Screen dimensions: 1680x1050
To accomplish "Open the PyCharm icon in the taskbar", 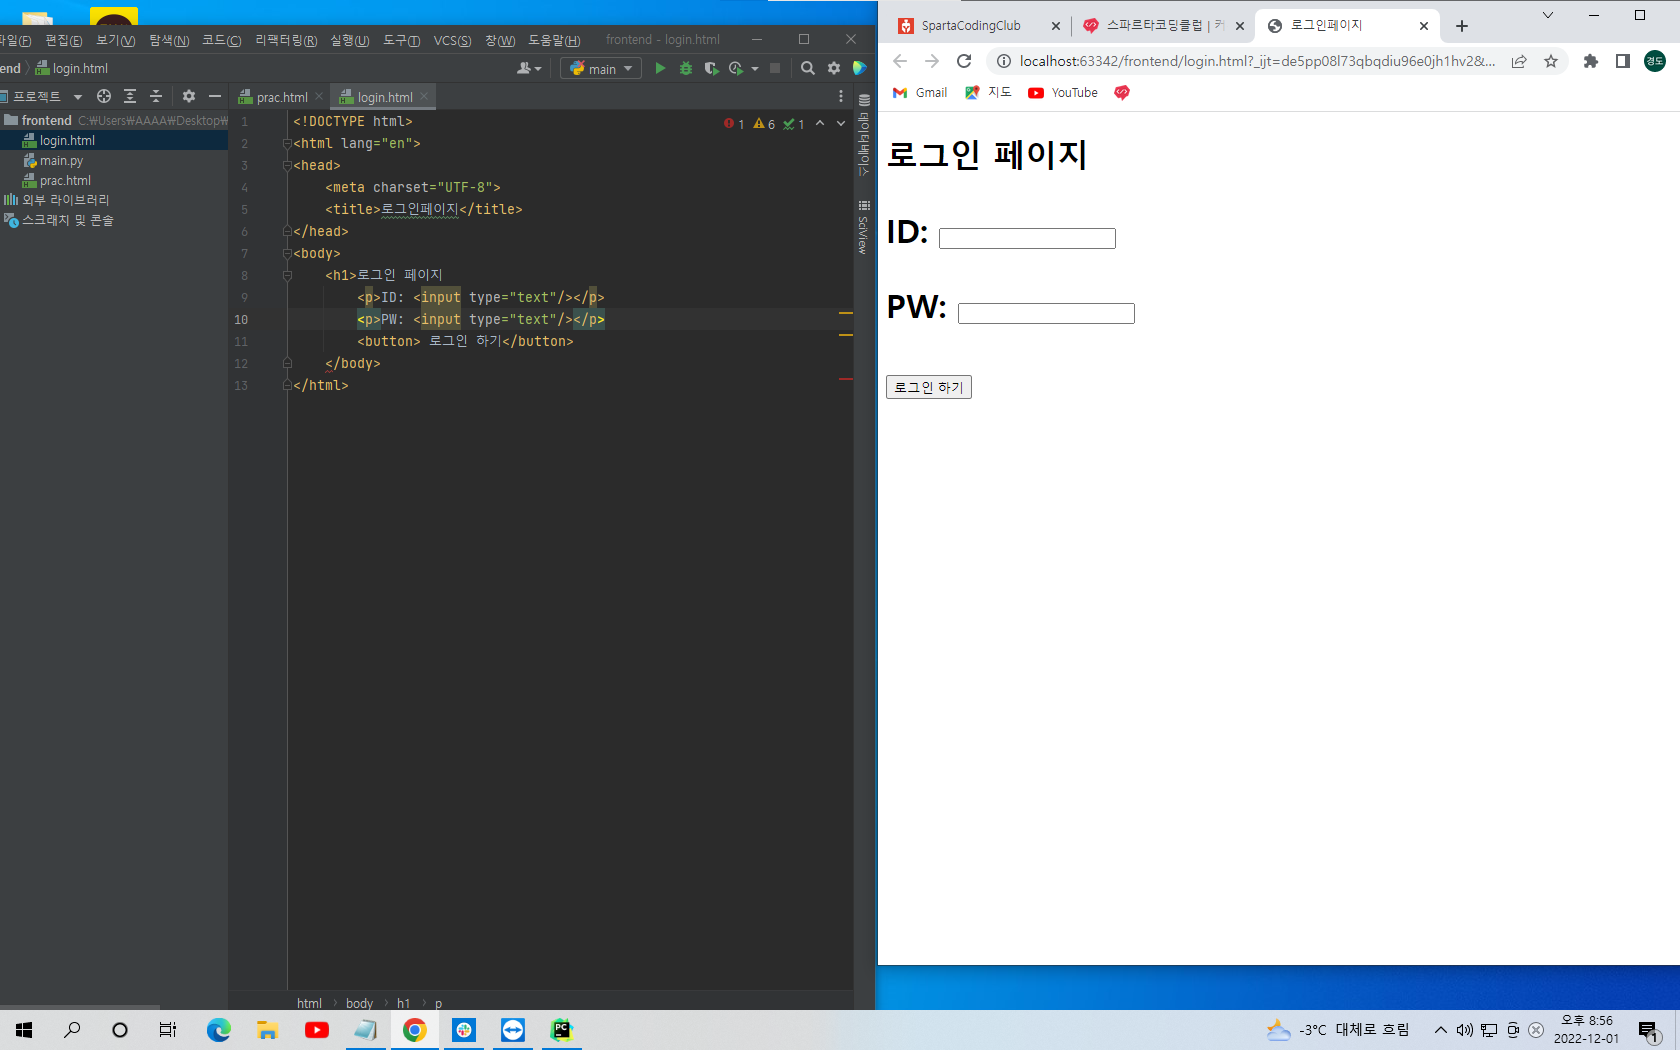I will tap(562, 1029).
